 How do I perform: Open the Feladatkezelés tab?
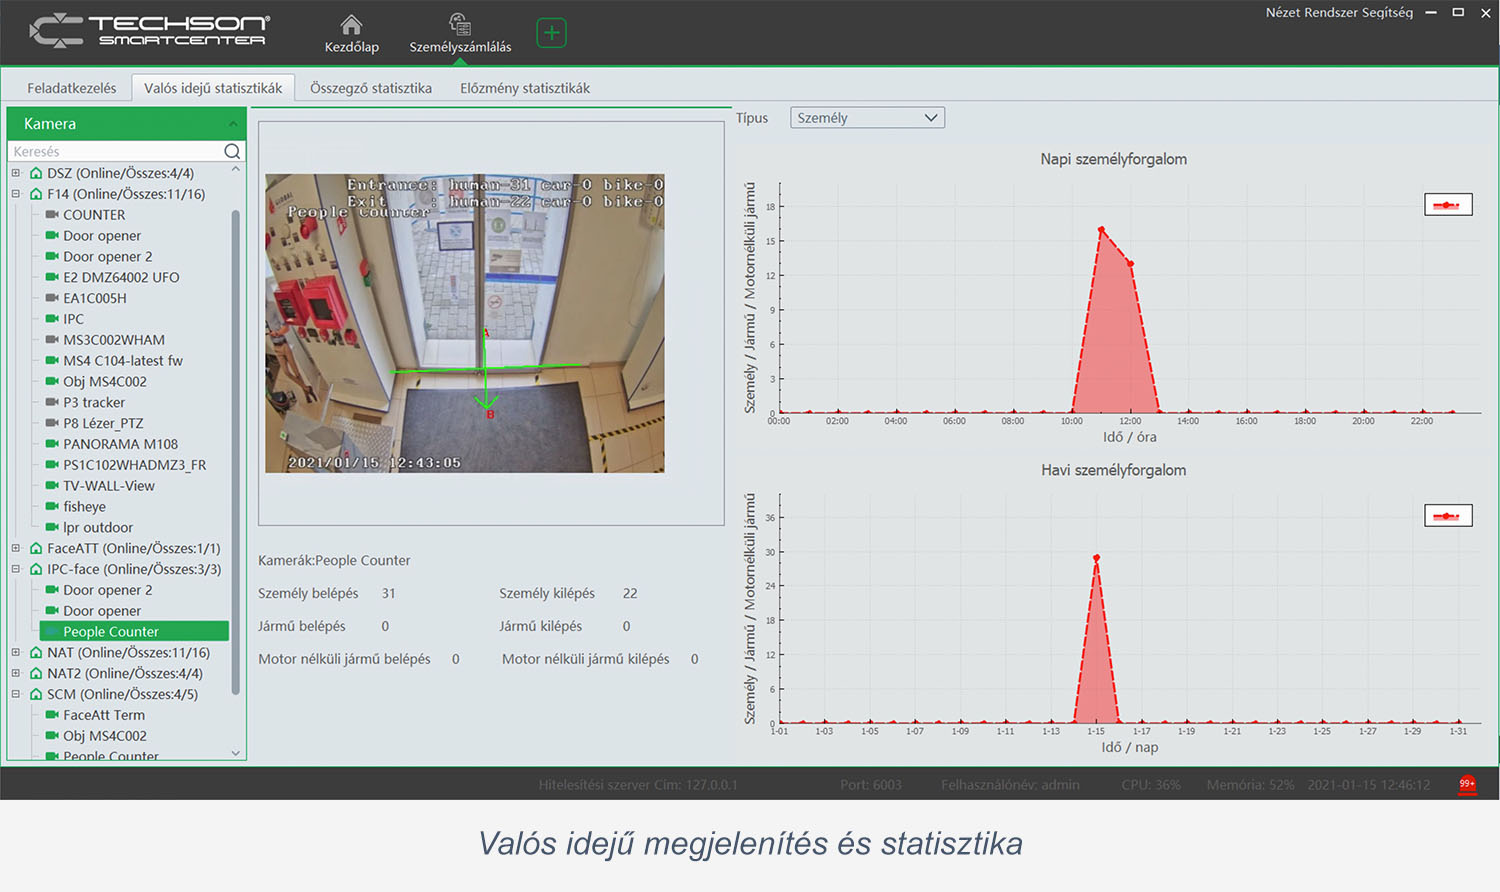[x=71, y=88]
